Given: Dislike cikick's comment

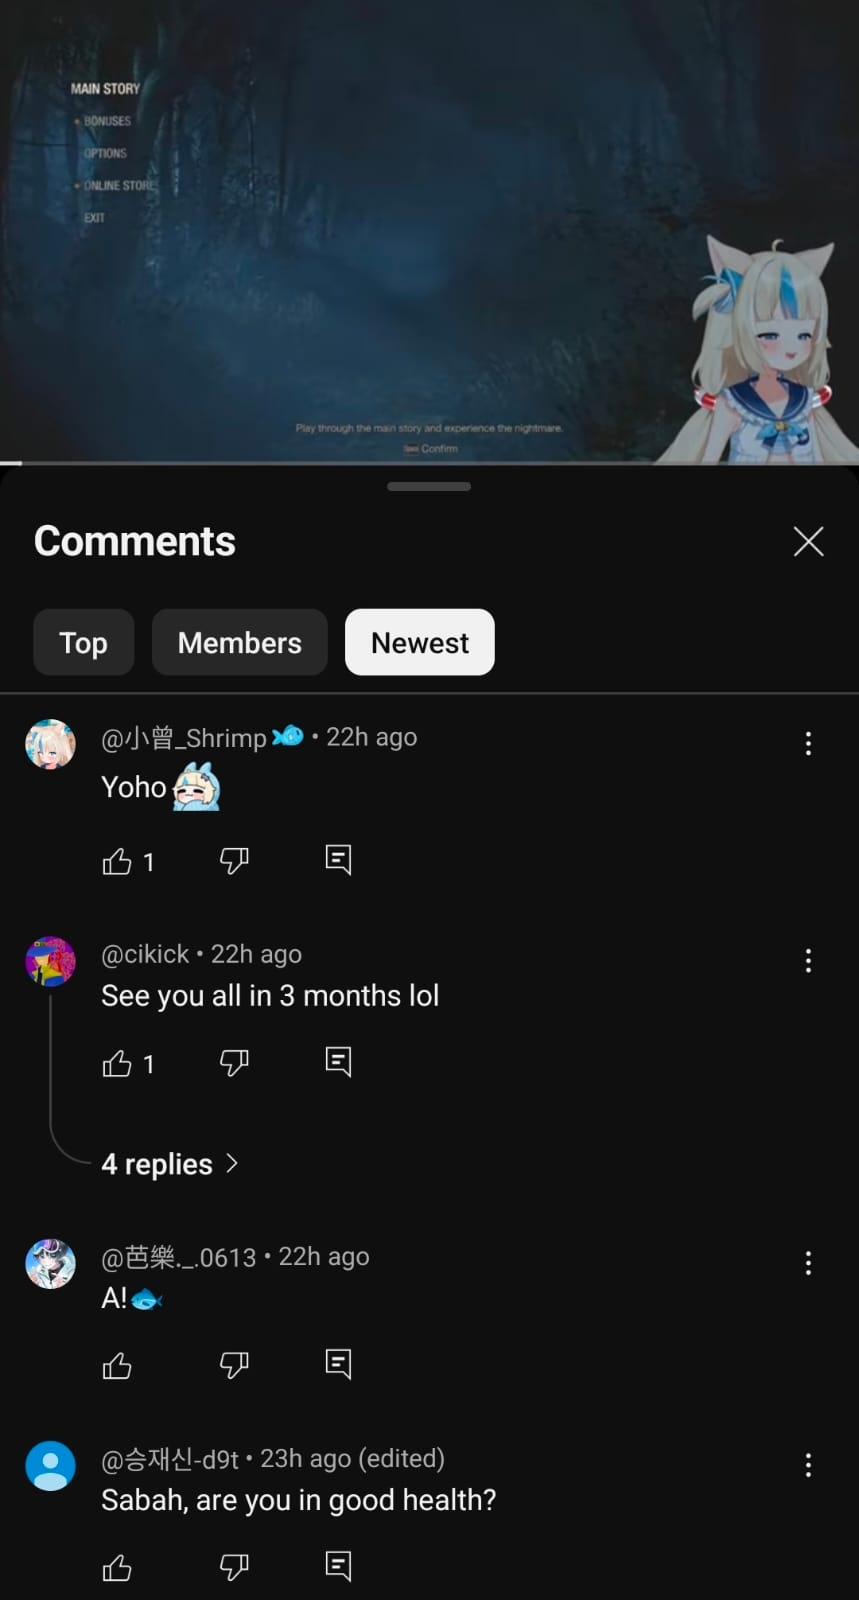Looking at the screenshot, I should pyautogui.click(x=234, y=1063).
